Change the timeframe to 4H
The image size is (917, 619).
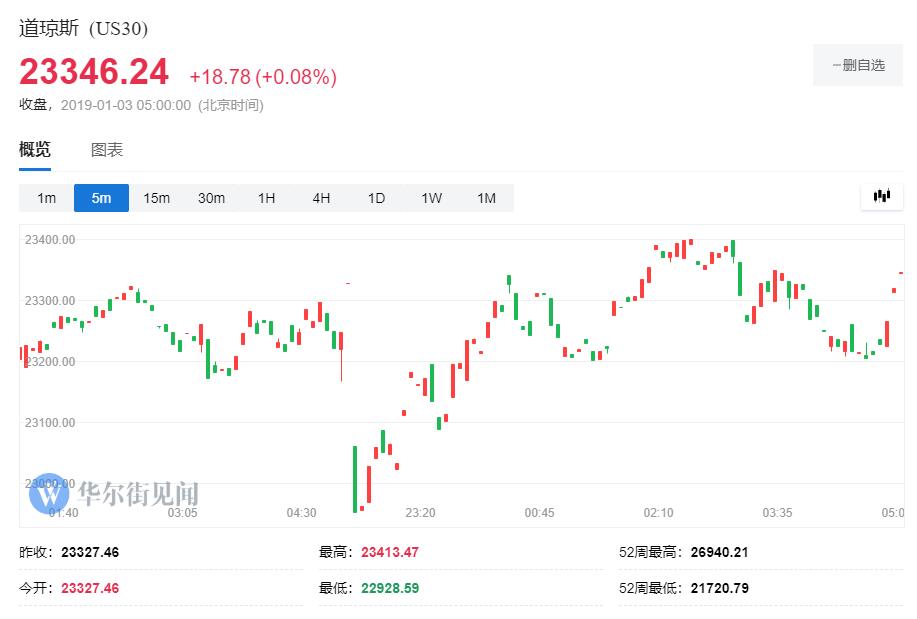tap(321, 198)
